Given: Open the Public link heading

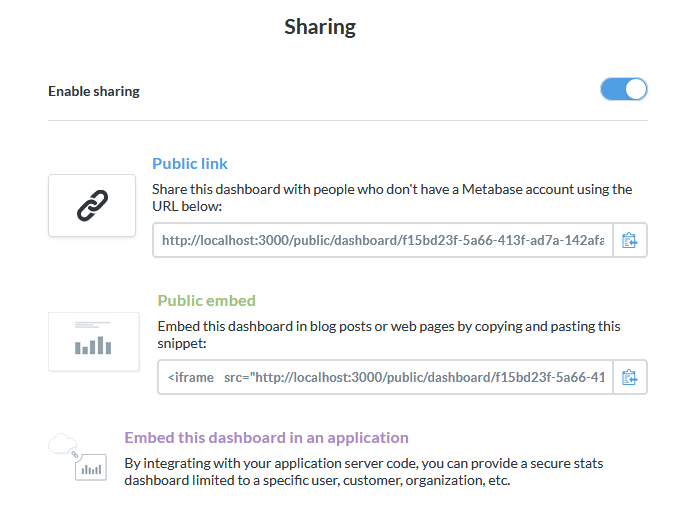Looking at the screenshot, I should click(190, 164).
